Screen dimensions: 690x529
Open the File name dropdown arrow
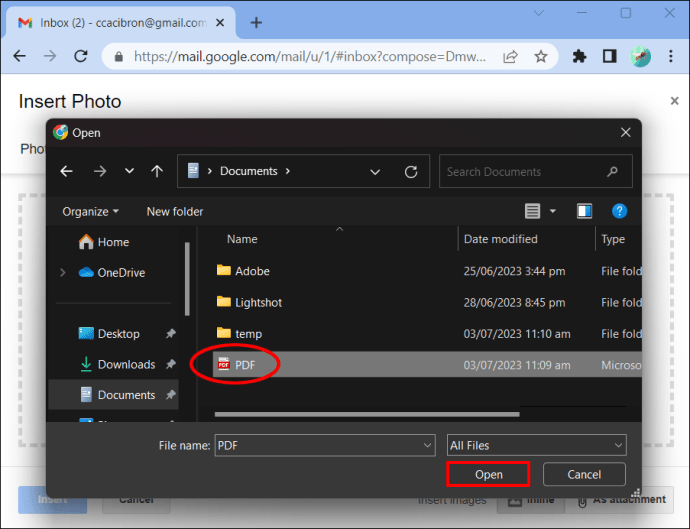pyautogui.click(x=427, y=445)
